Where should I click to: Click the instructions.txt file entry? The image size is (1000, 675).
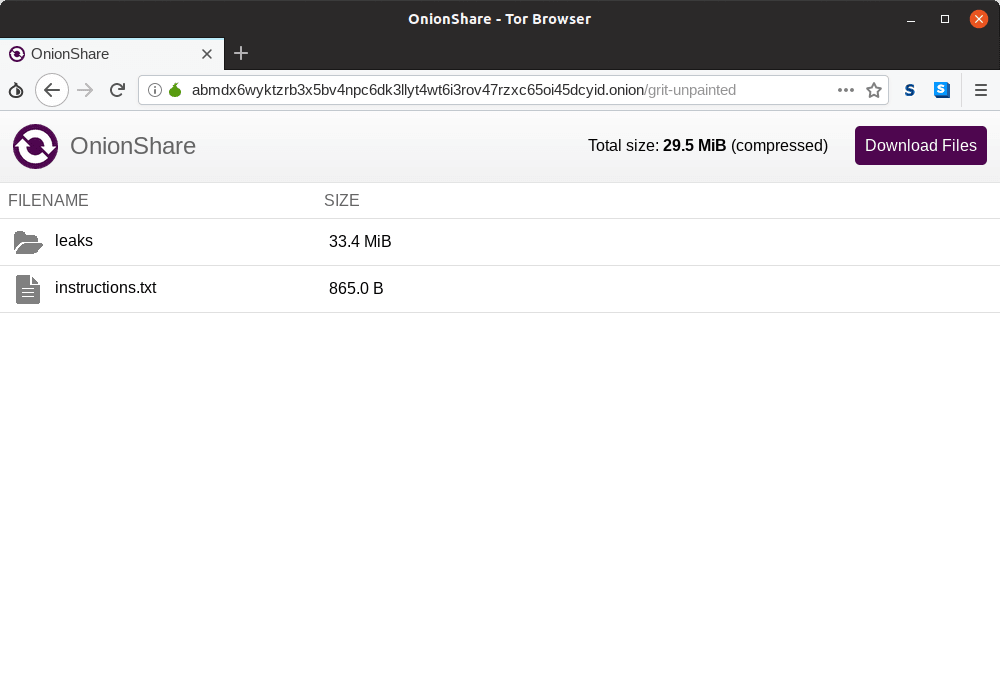pos(105,288)
